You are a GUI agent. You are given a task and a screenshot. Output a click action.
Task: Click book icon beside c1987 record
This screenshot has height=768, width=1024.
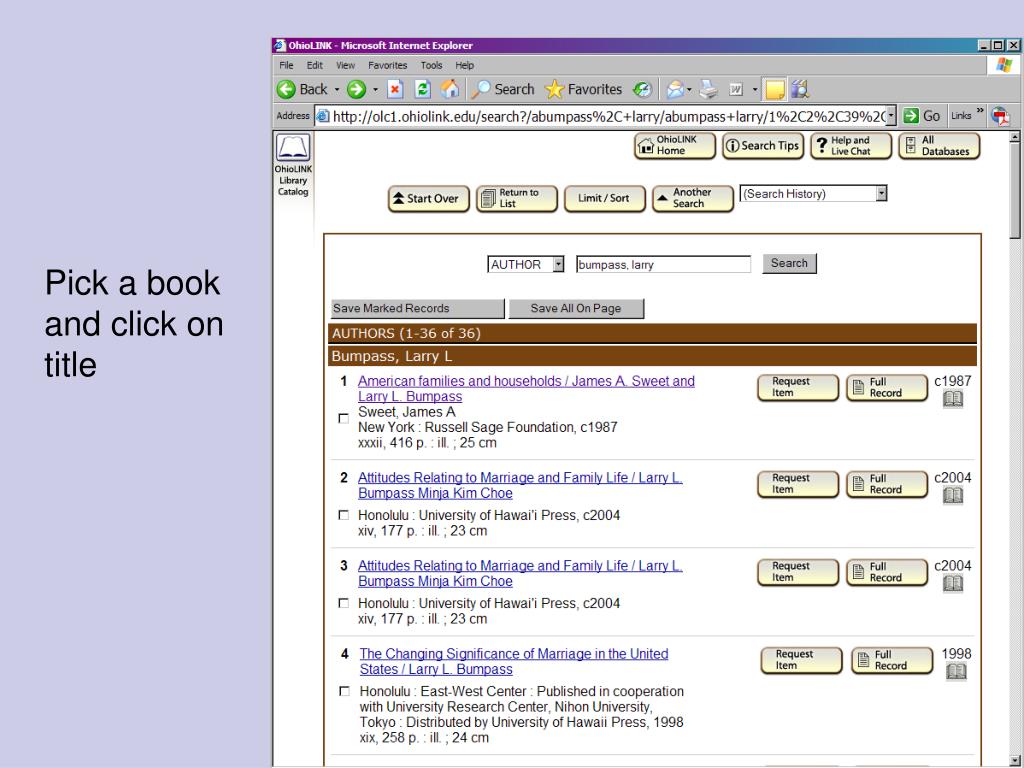pyautogui.click(x=953, y=398)
